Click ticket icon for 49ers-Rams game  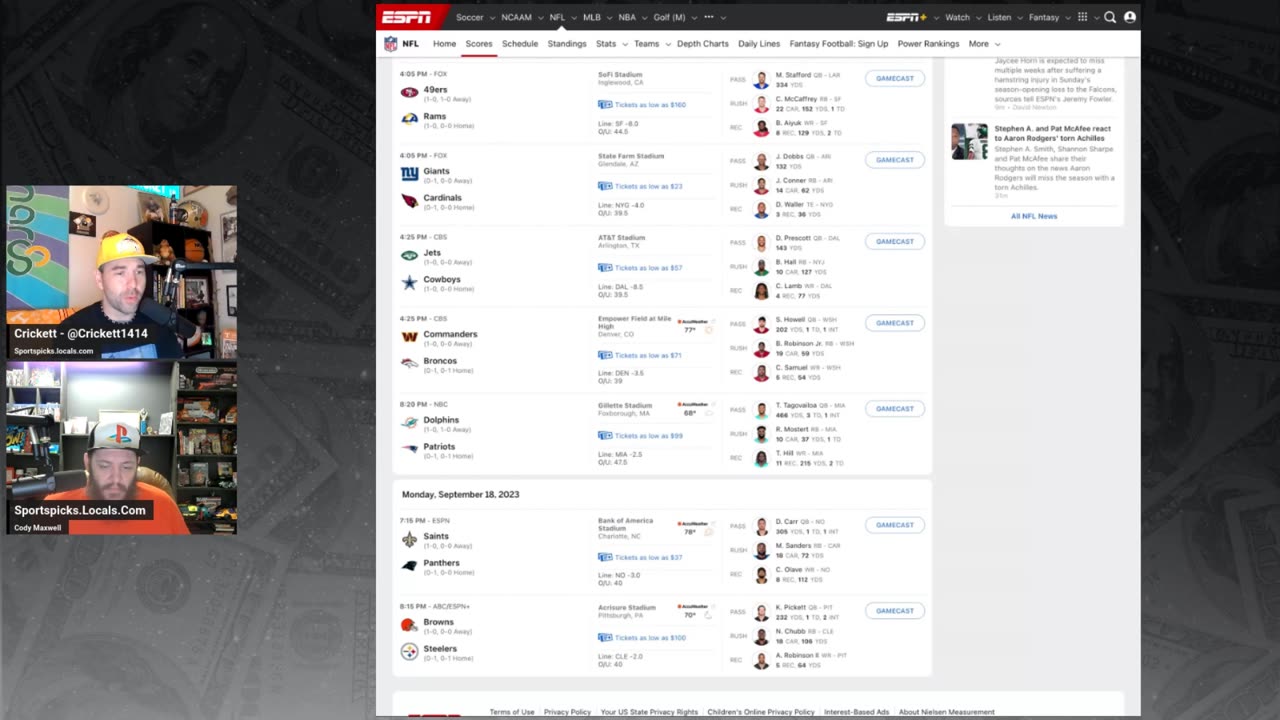[x=605, y=104]
